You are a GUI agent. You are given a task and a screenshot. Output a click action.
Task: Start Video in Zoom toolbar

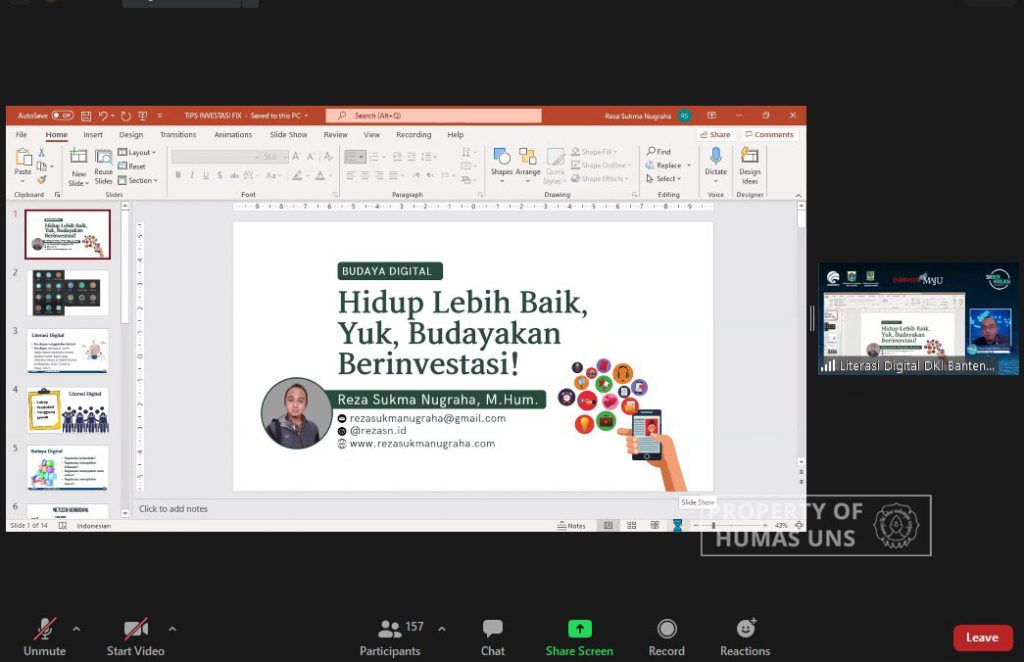tap(136, 637)
